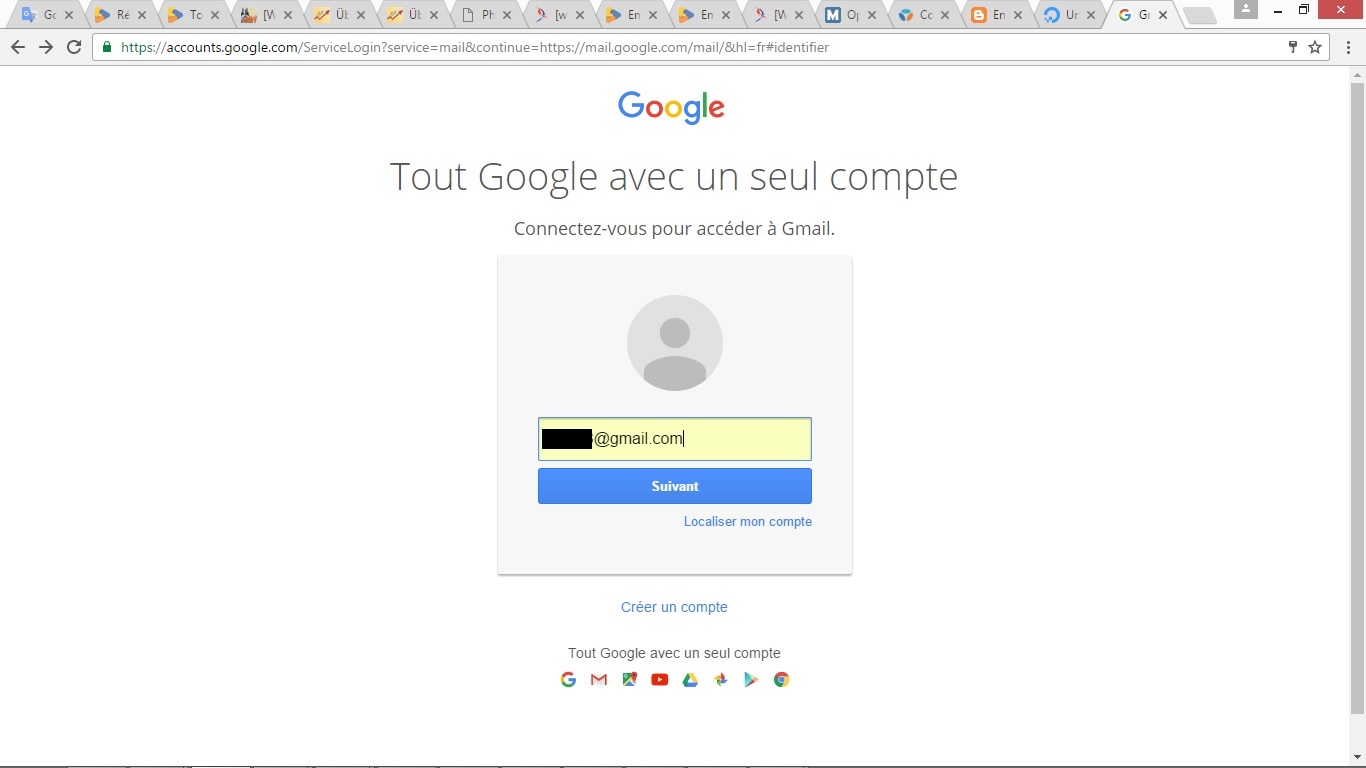This screenshot has height=768, width=1366.
Task: Switch to the 'Ur' tab
Action: pos(1070,15)
